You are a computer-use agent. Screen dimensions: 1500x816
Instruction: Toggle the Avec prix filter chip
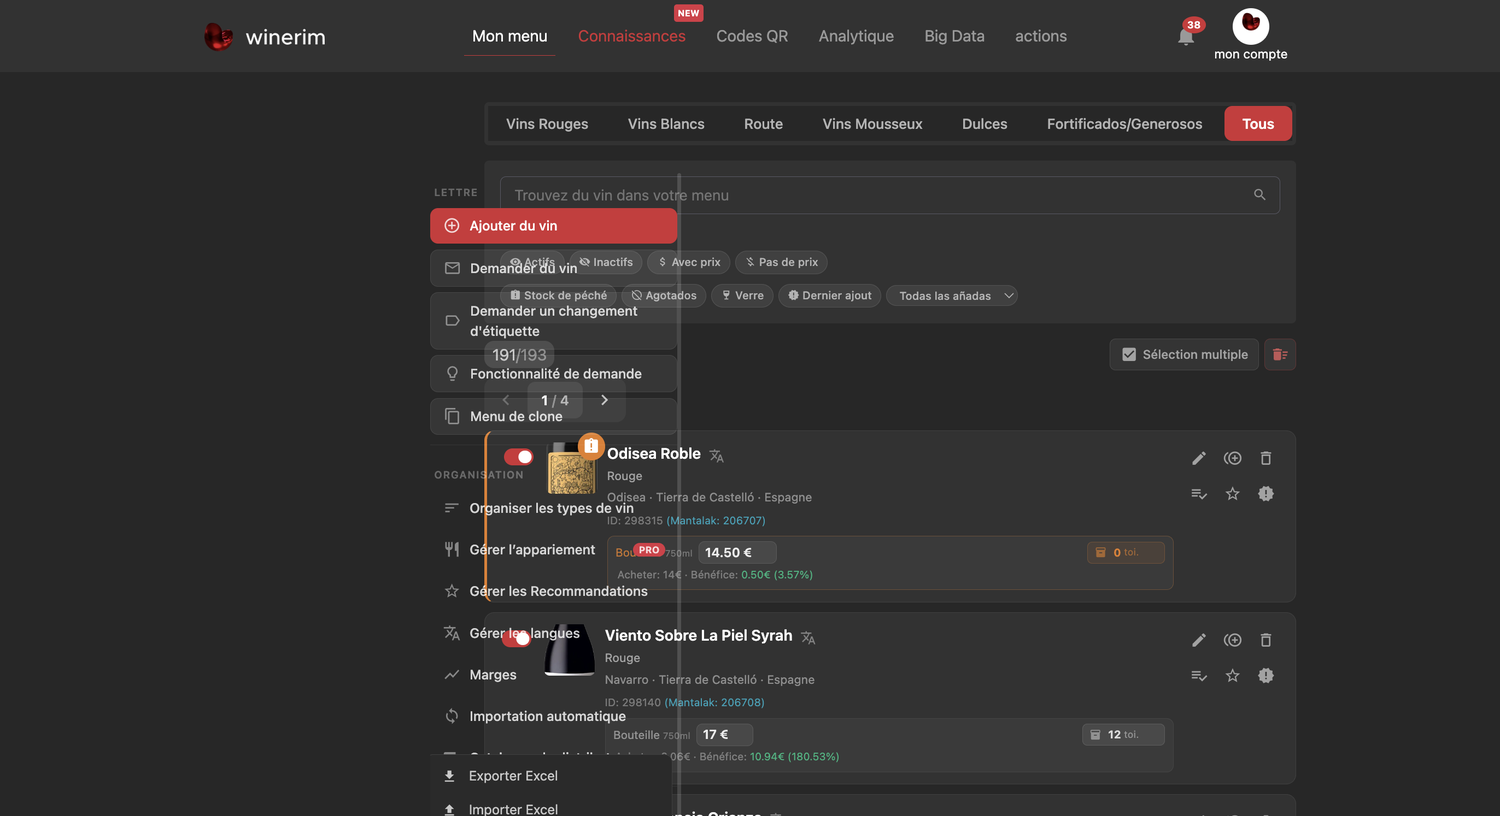click(689, 262)
